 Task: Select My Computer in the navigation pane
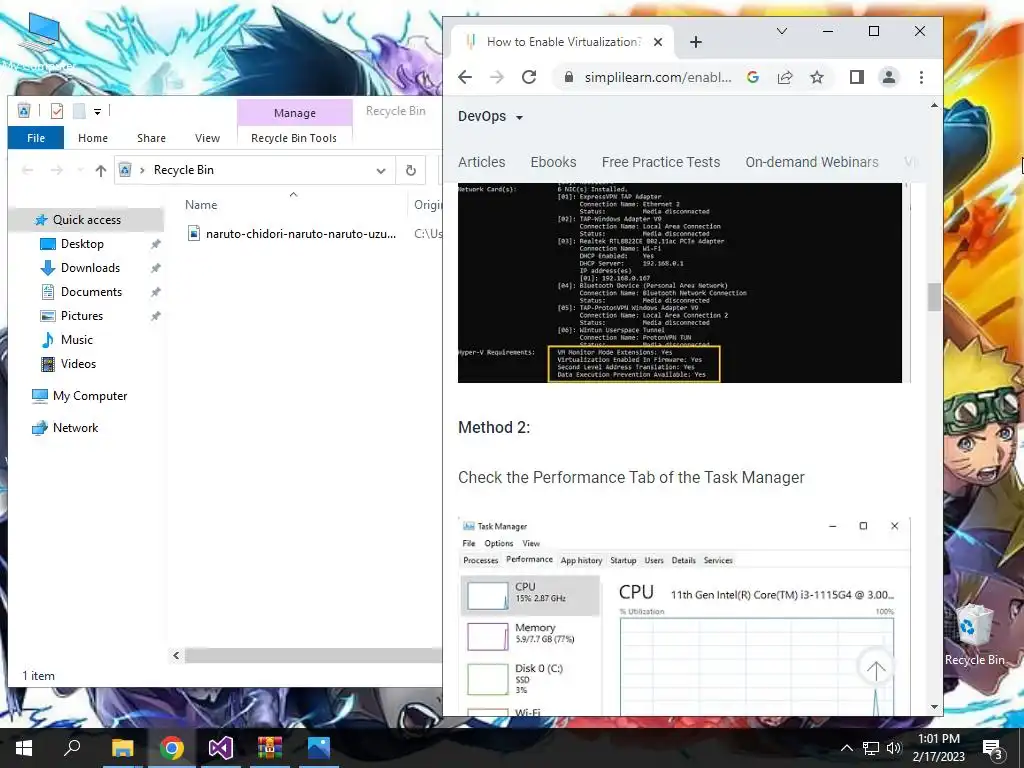(x=89, y=396)
